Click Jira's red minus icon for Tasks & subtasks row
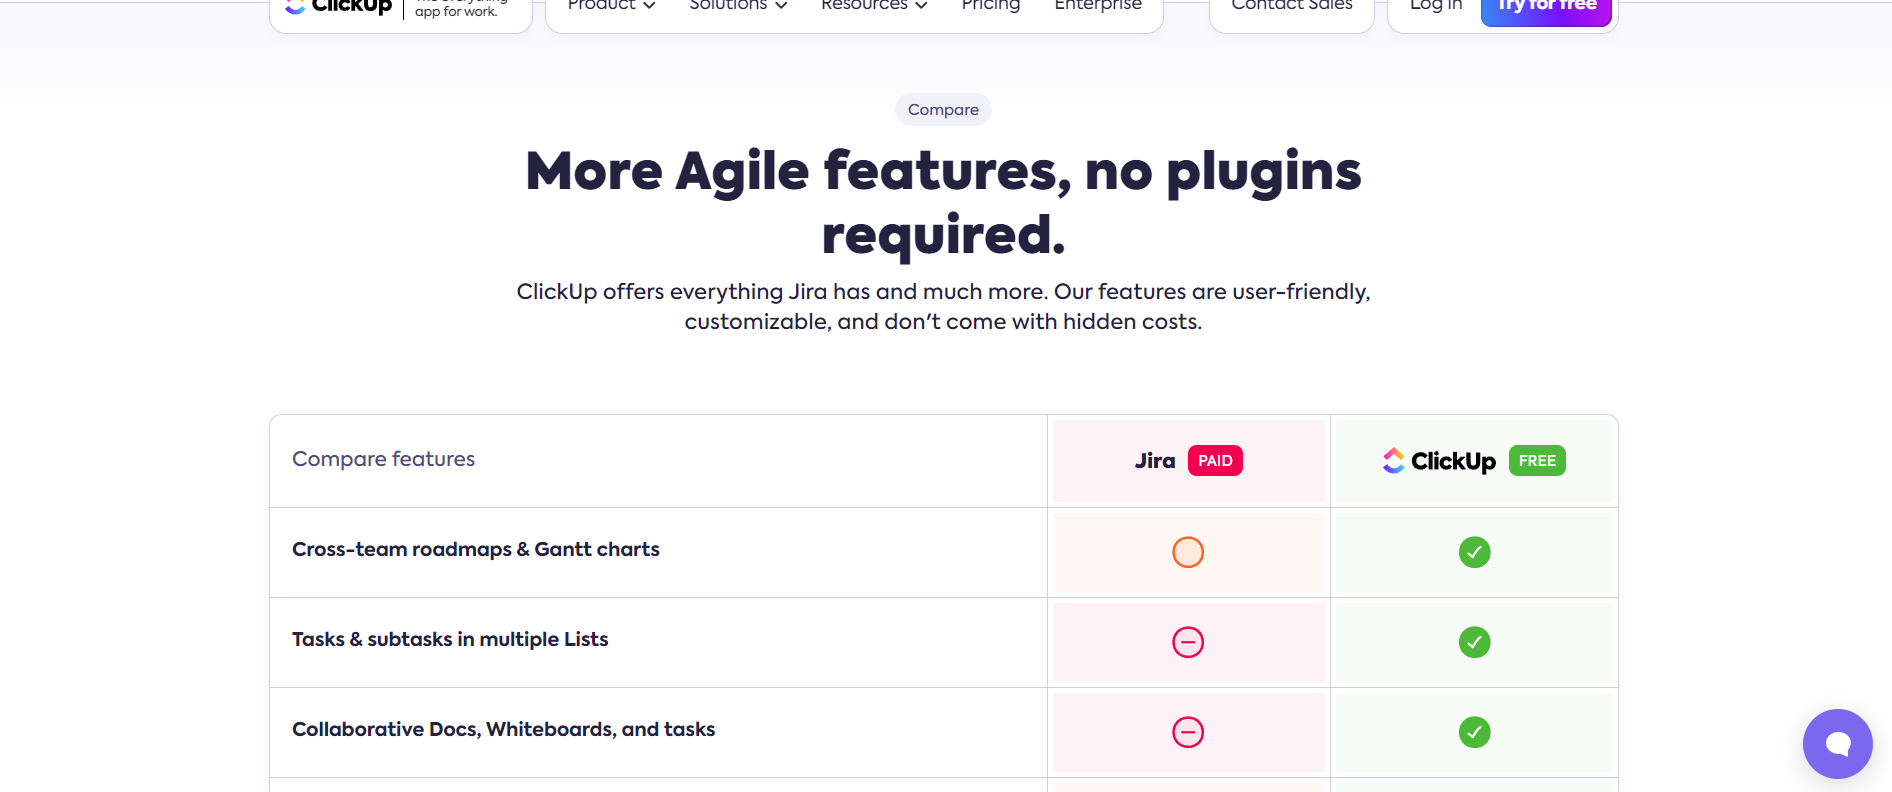Image resolution: width=1892 pixels, height=792 pixels. (x=1188, y=642)
